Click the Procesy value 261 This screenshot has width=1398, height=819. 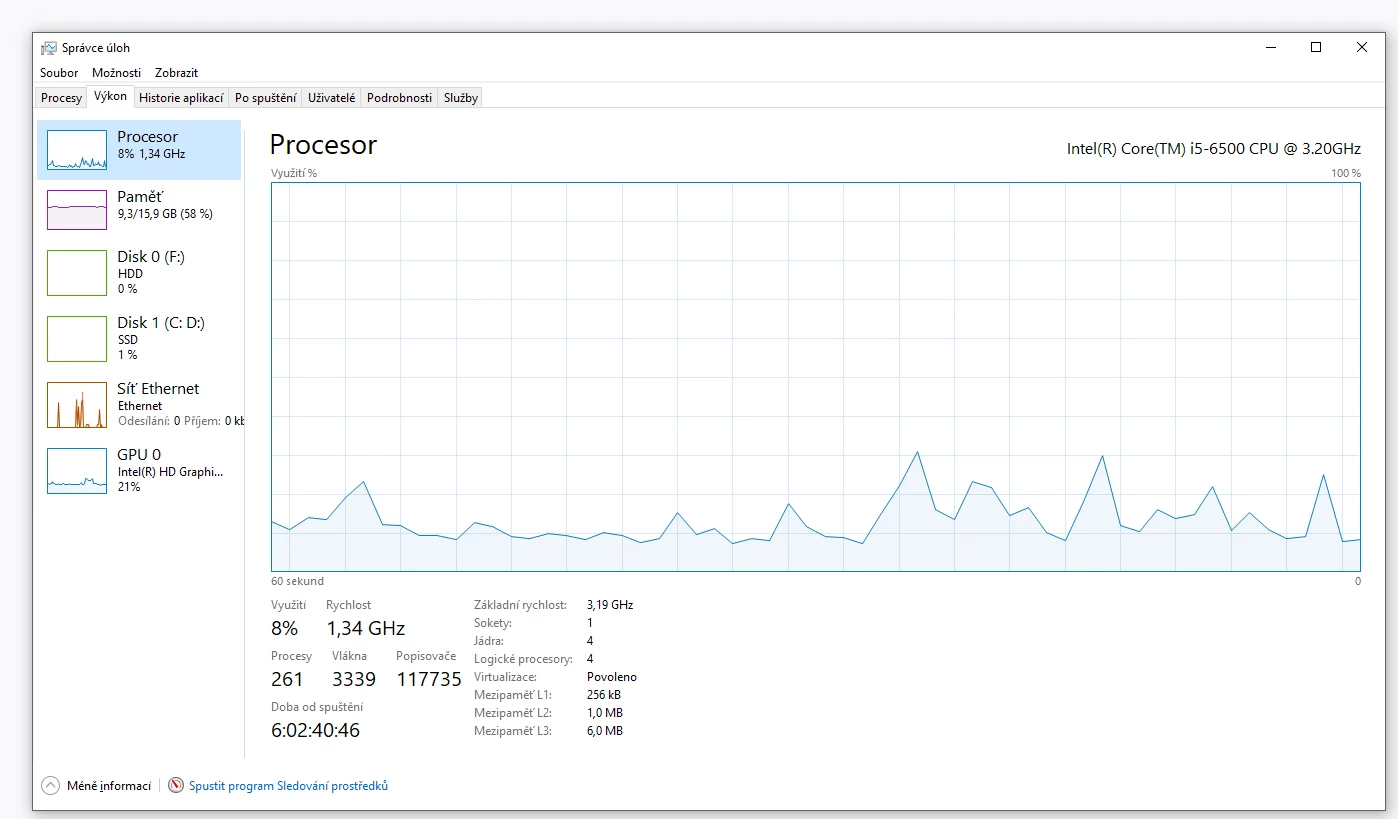coord(287,680)
